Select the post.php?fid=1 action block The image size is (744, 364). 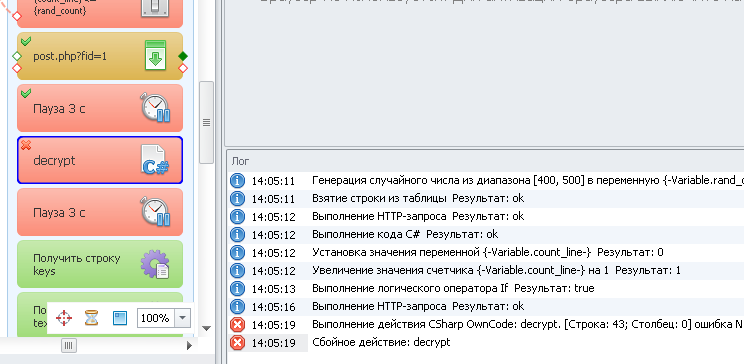click(100, 56)
